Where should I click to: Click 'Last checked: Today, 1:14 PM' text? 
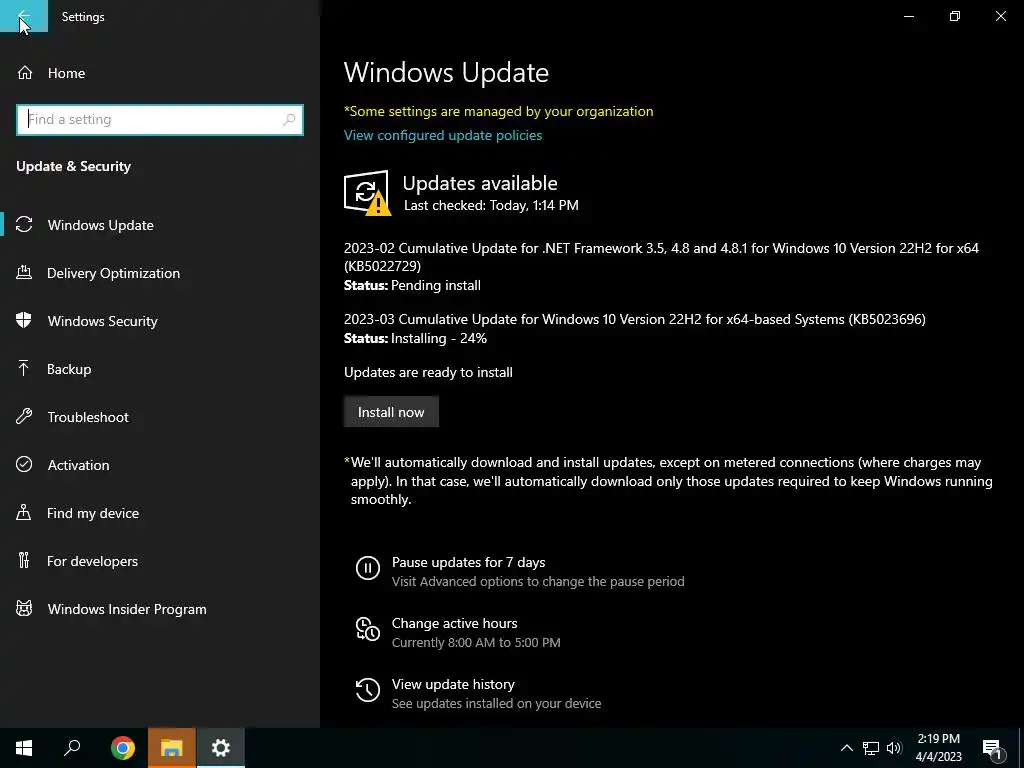click(x=491, y=205)
